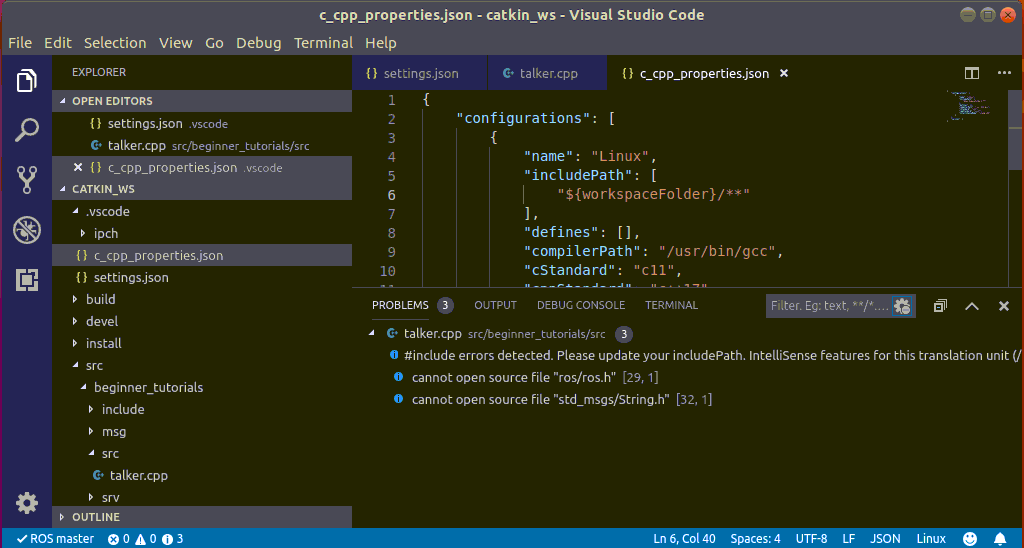The image size is (1024, 548).
Task: Collapse talker.cpp group in Problems
Action: 372,334
